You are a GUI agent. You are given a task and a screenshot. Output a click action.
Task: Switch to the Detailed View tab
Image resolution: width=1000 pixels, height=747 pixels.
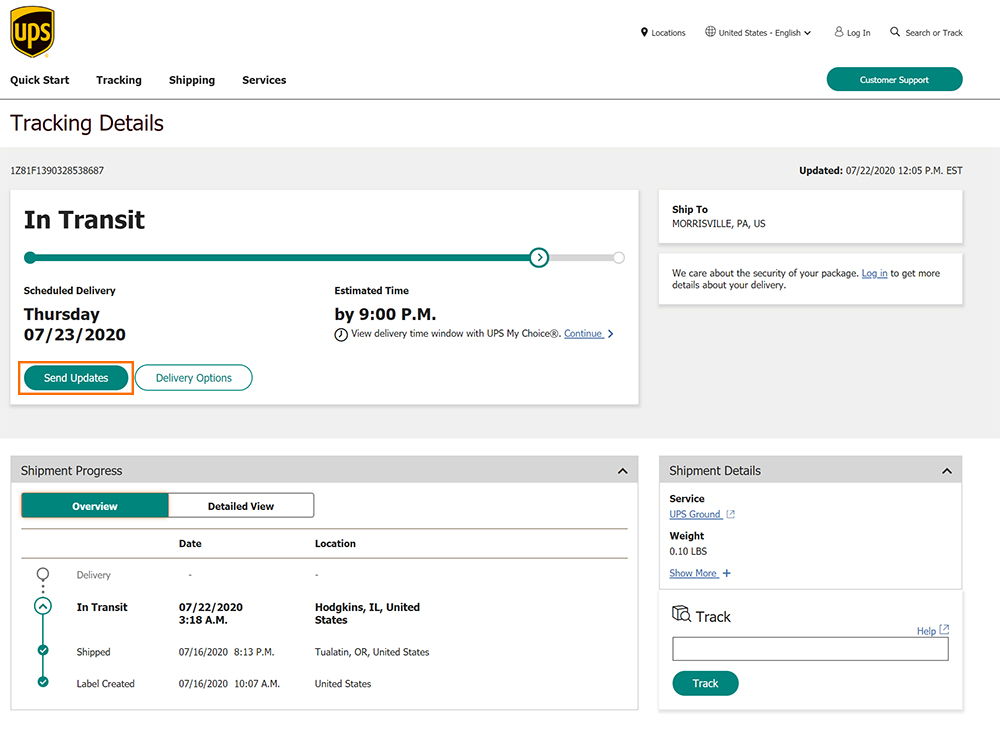(241, 506)
